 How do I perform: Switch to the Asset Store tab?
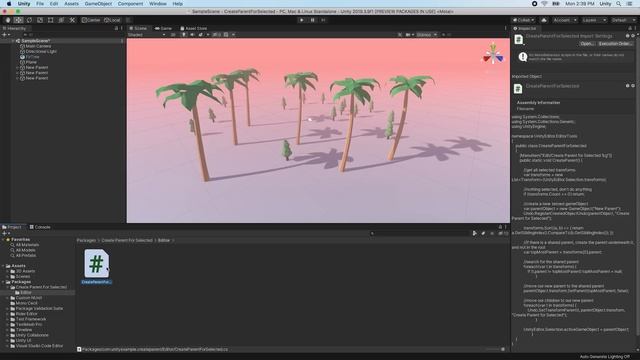[x=193, y=29]
